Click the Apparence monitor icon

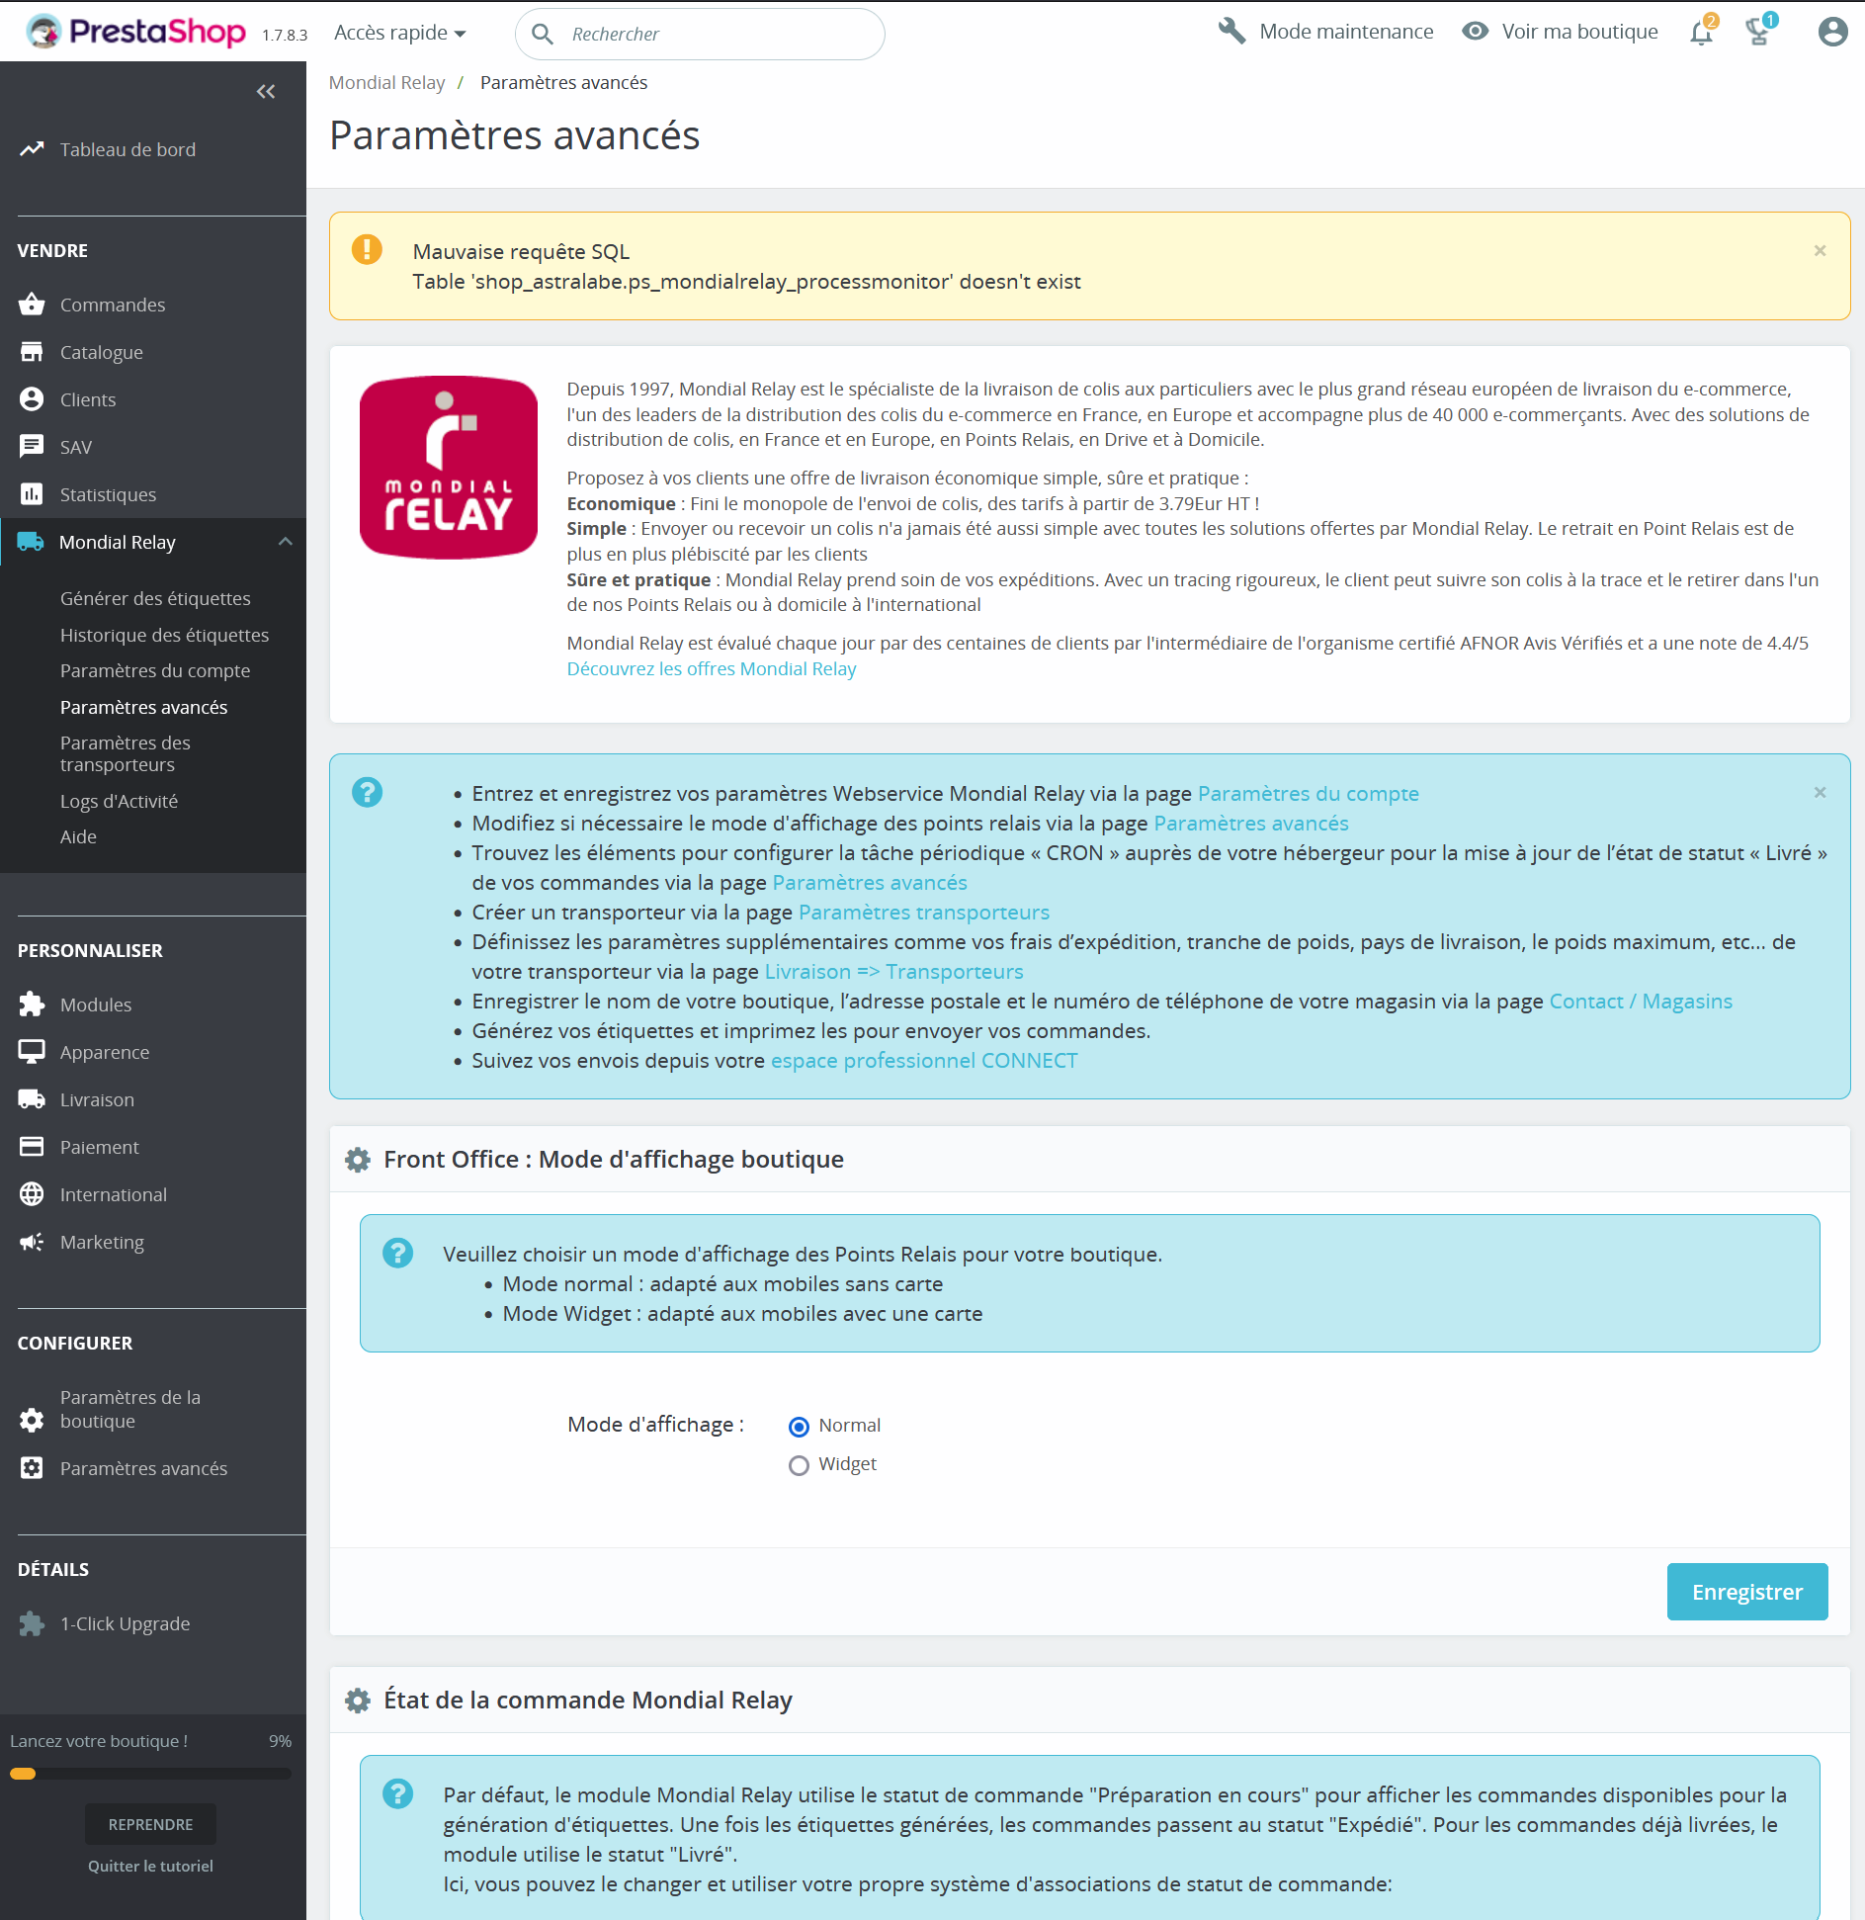pyautogui.click(x=32, y=1052)
